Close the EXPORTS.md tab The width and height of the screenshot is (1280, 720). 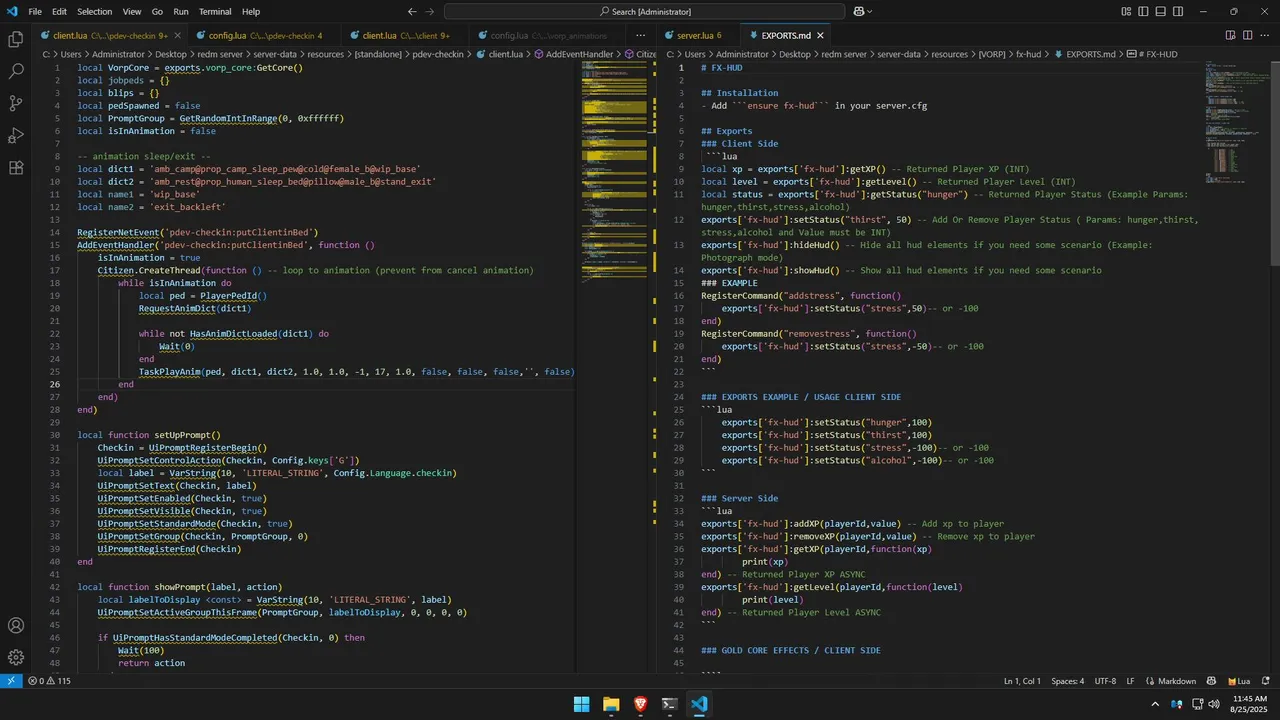[820, 35]
